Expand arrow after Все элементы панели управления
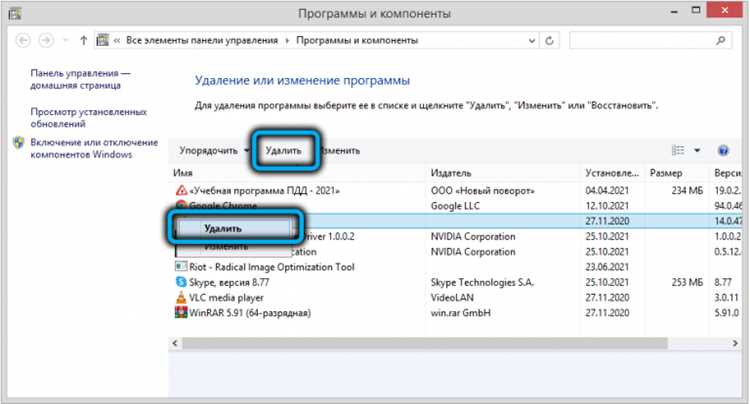 point(287,41)
